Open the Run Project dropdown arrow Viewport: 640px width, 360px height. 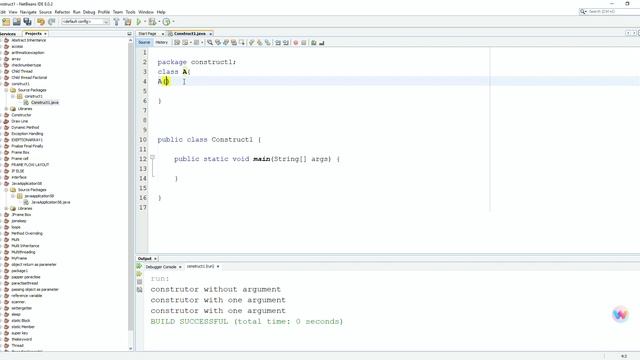pos(145,22)
